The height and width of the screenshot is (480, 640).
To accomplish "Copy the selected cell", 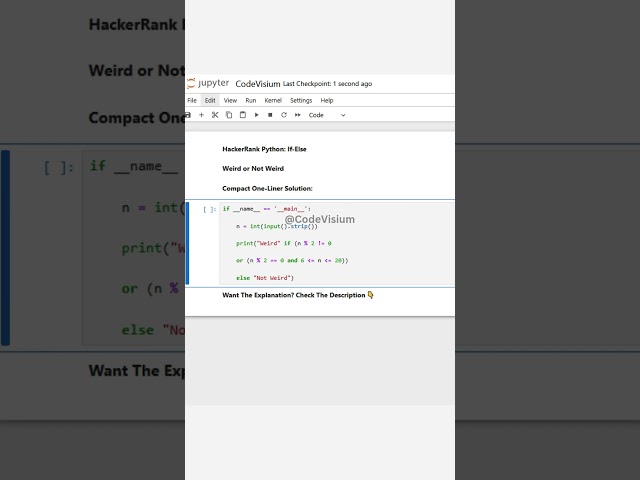I will pyautogui.click(x=229, y=115).
